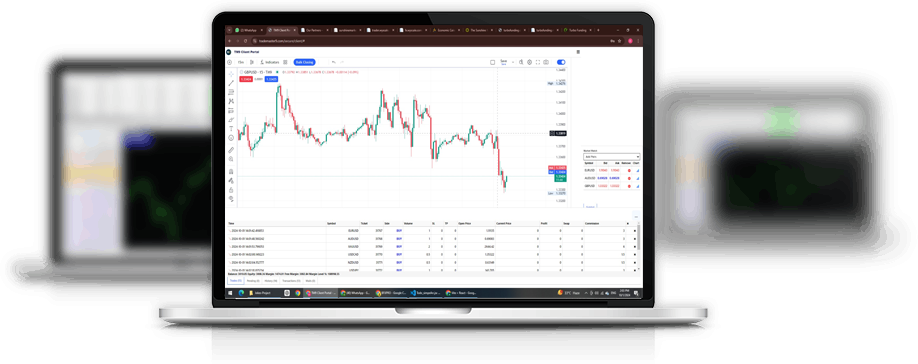The height and width of the screenshot is (364, 918).
Task: Open the chart settings gear
Action: 529,62
